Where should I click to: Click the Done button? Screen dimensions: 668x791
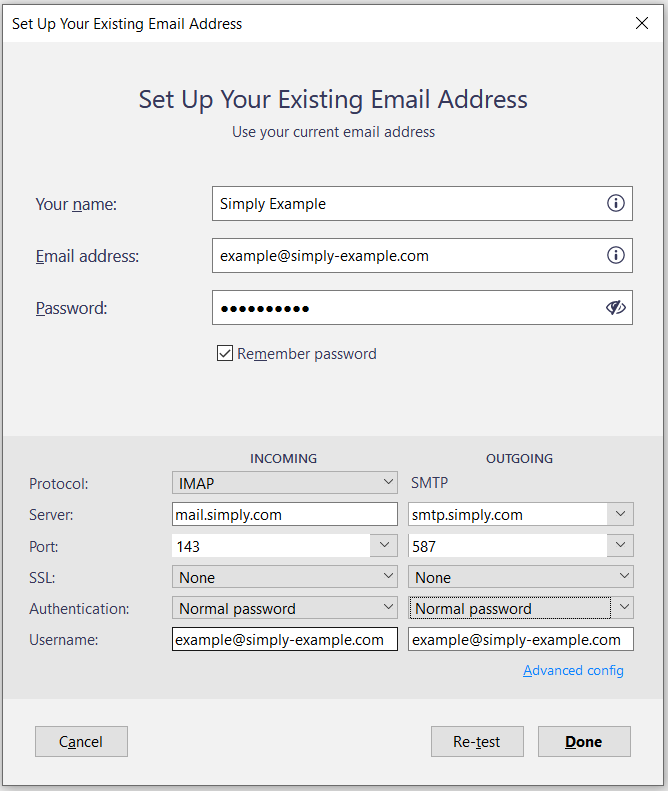584,742
